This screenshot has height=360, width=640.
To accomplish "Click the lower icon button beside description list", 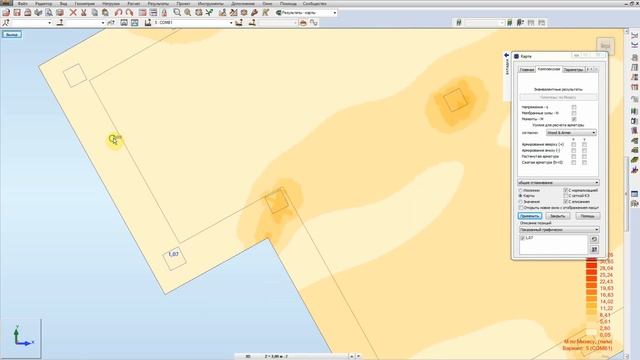I will 594,249.
